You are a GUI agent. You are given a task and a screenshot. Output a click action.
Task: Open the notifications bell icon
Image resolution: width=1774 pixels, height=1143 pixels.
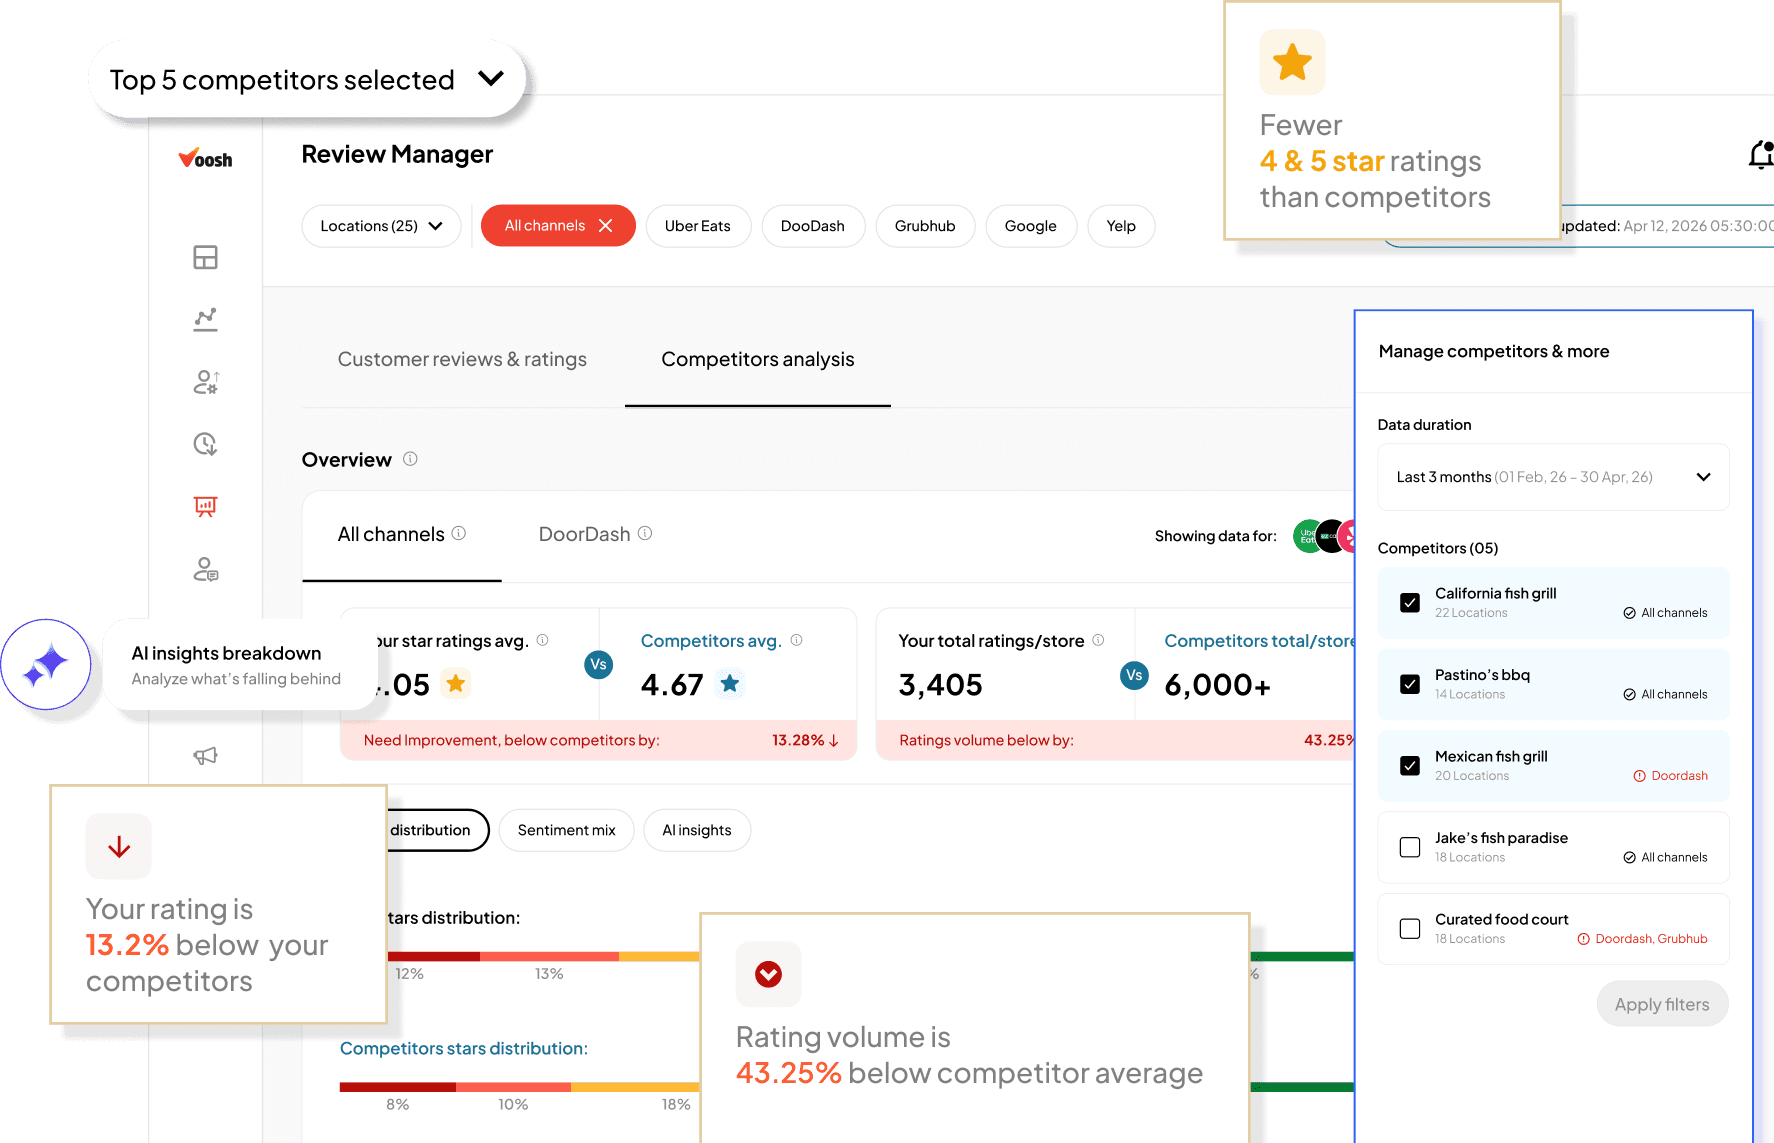coord(1761,155)
